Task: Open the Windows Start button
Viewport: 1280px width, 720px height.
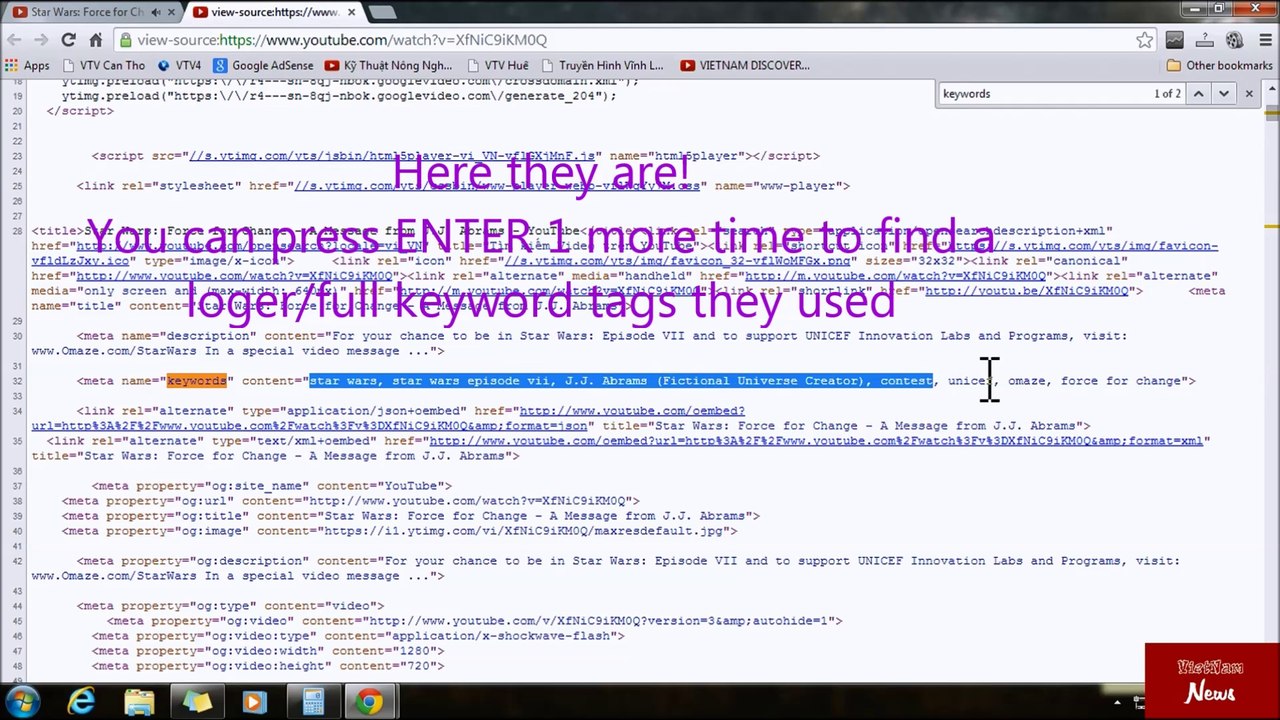Action: (22, 702)
